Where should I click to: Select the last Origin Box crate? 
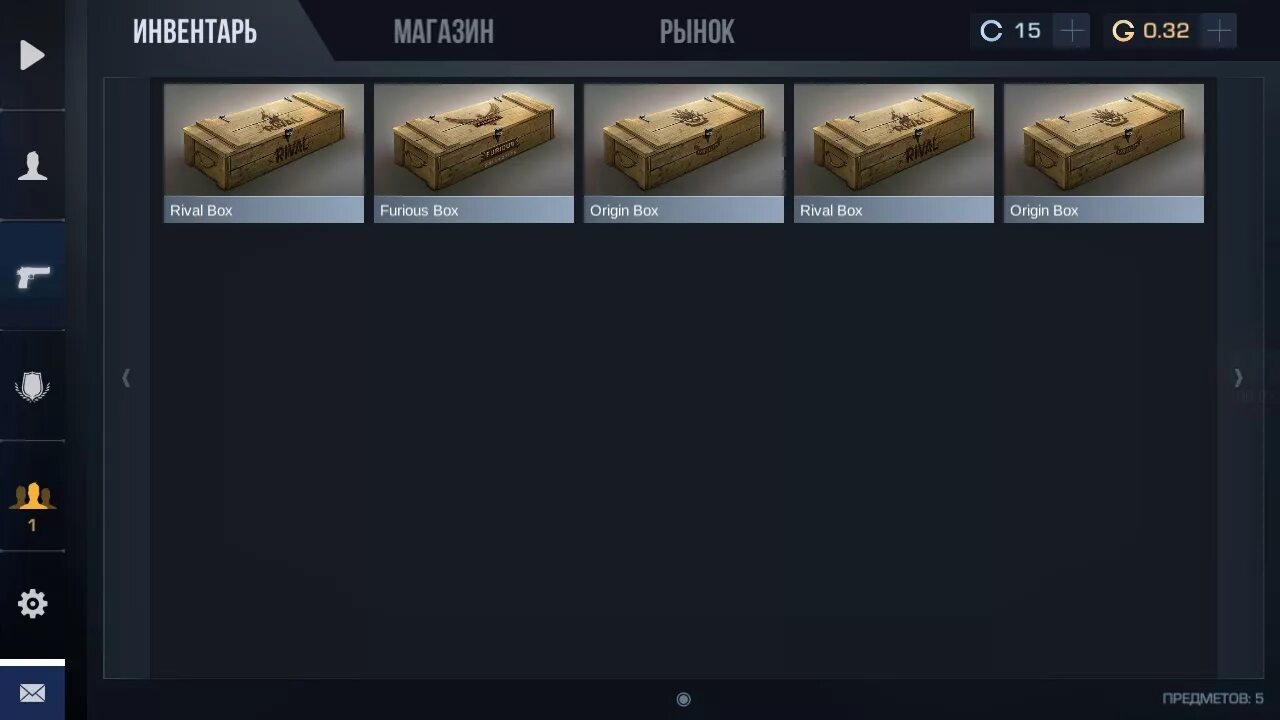pyautogui.click(x=1104, y=153)
